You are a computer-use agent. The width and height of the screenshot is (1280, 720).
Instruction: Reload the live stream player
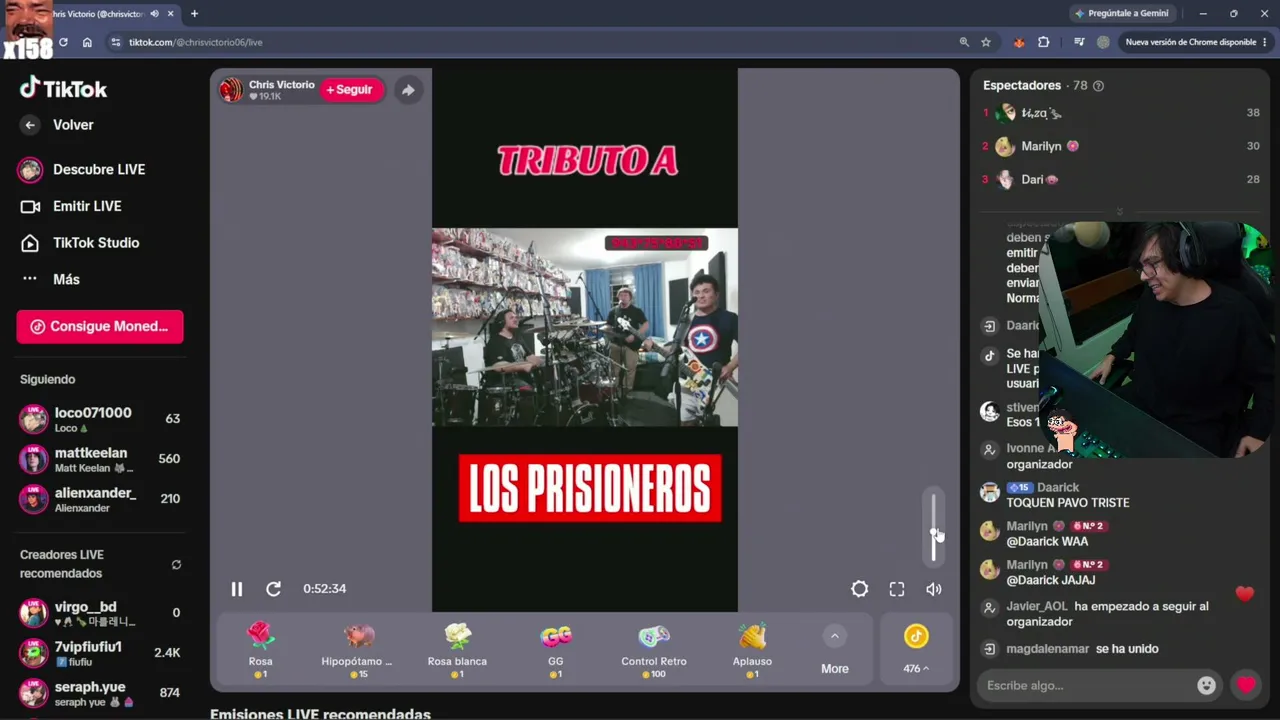tap(273, 589)
